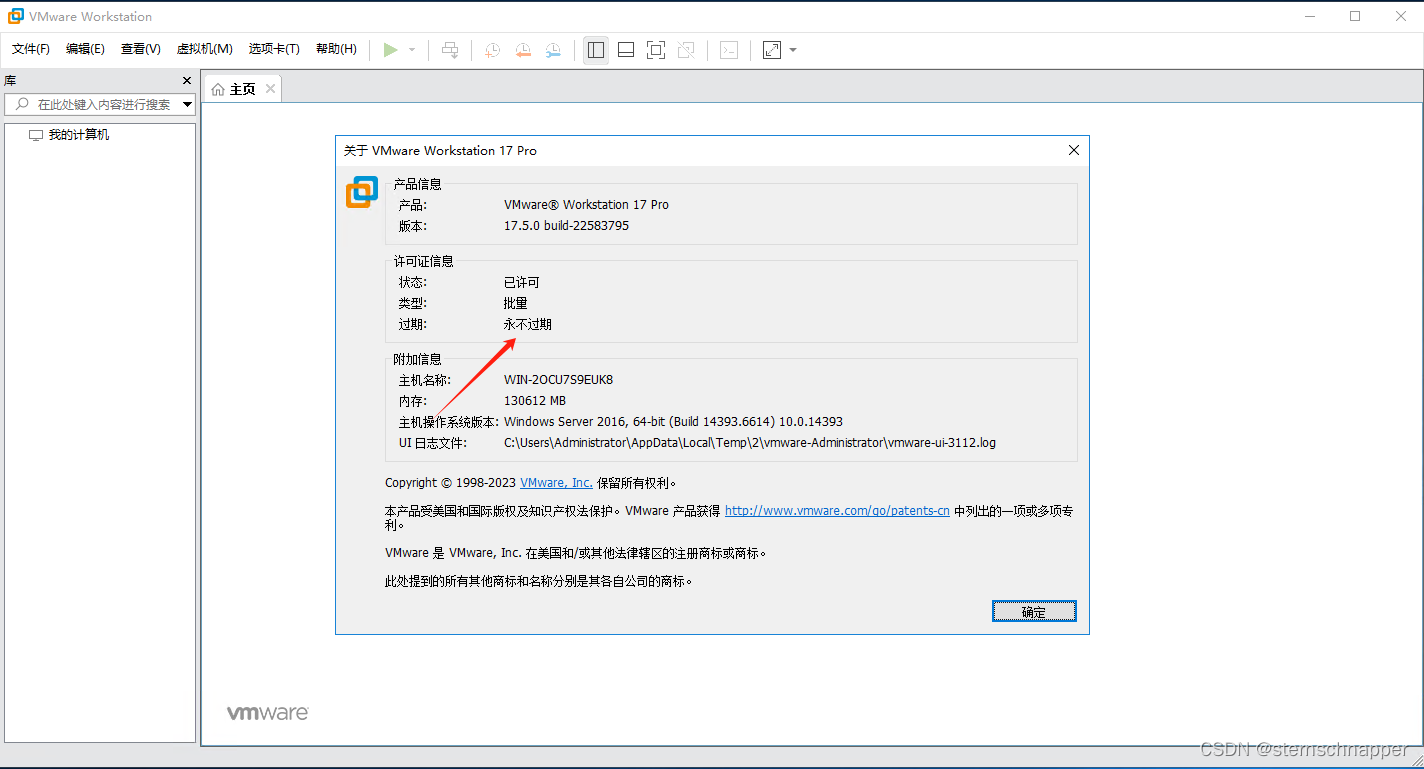Close the About VMware Workstation dialog
This screenshot has height=769, width=1424.
[1074, 151]
